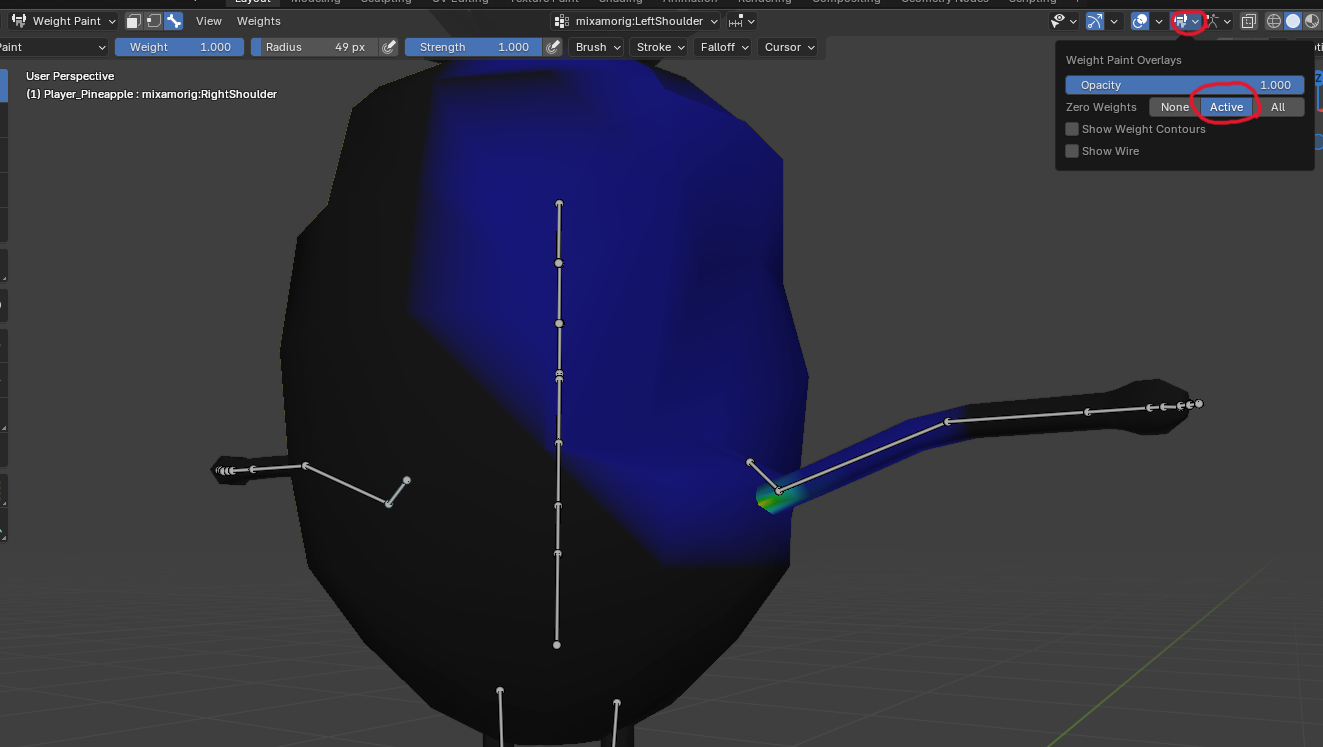Screen dimensions: 1323x747
Task: Enable Show Wire checkbox
Action: point(1072,151)
